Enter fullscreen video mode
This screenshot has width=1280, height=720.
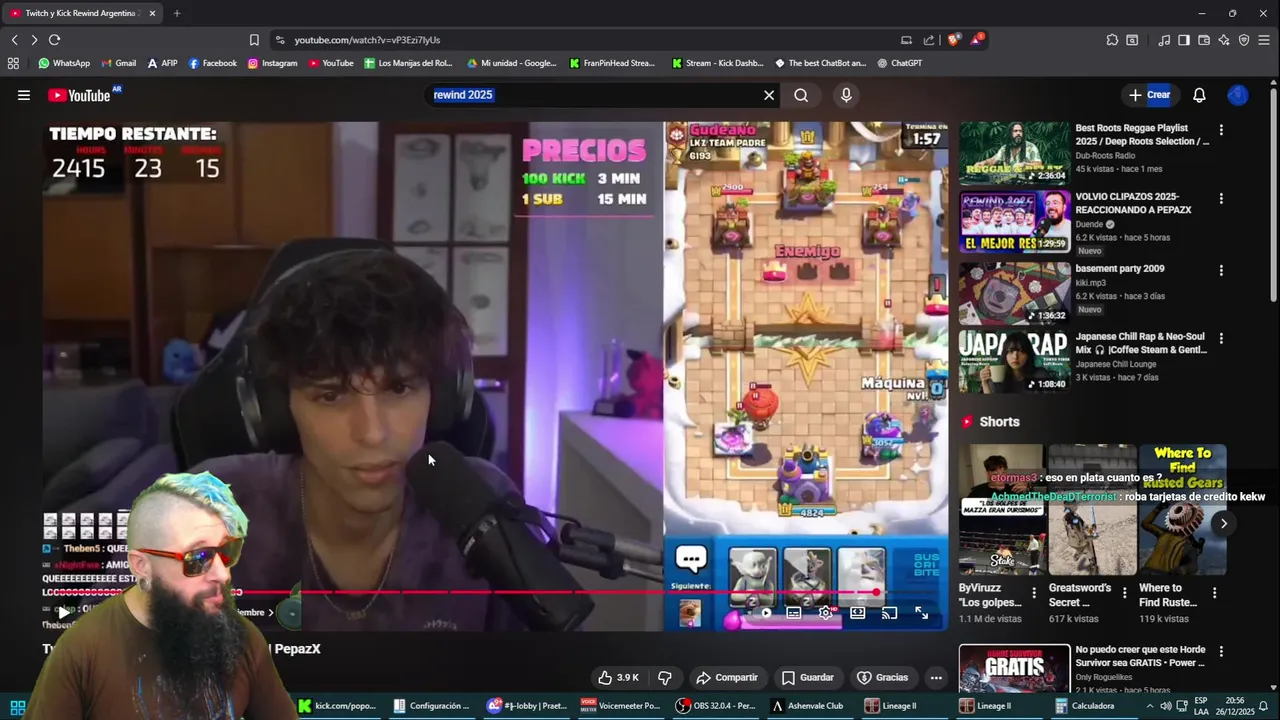pos(921,613)
